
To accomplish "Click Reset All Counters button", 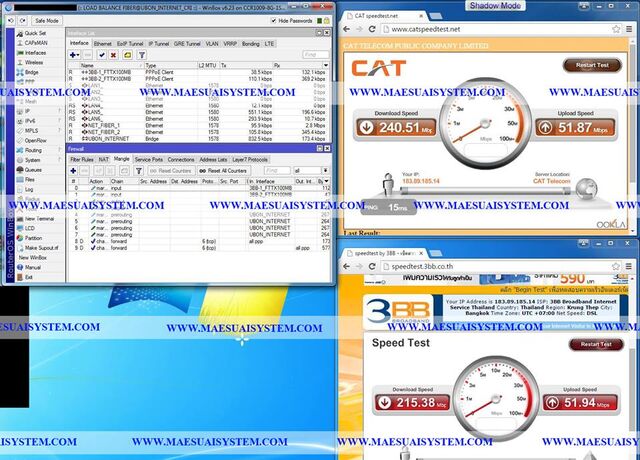I will (223, 171).
